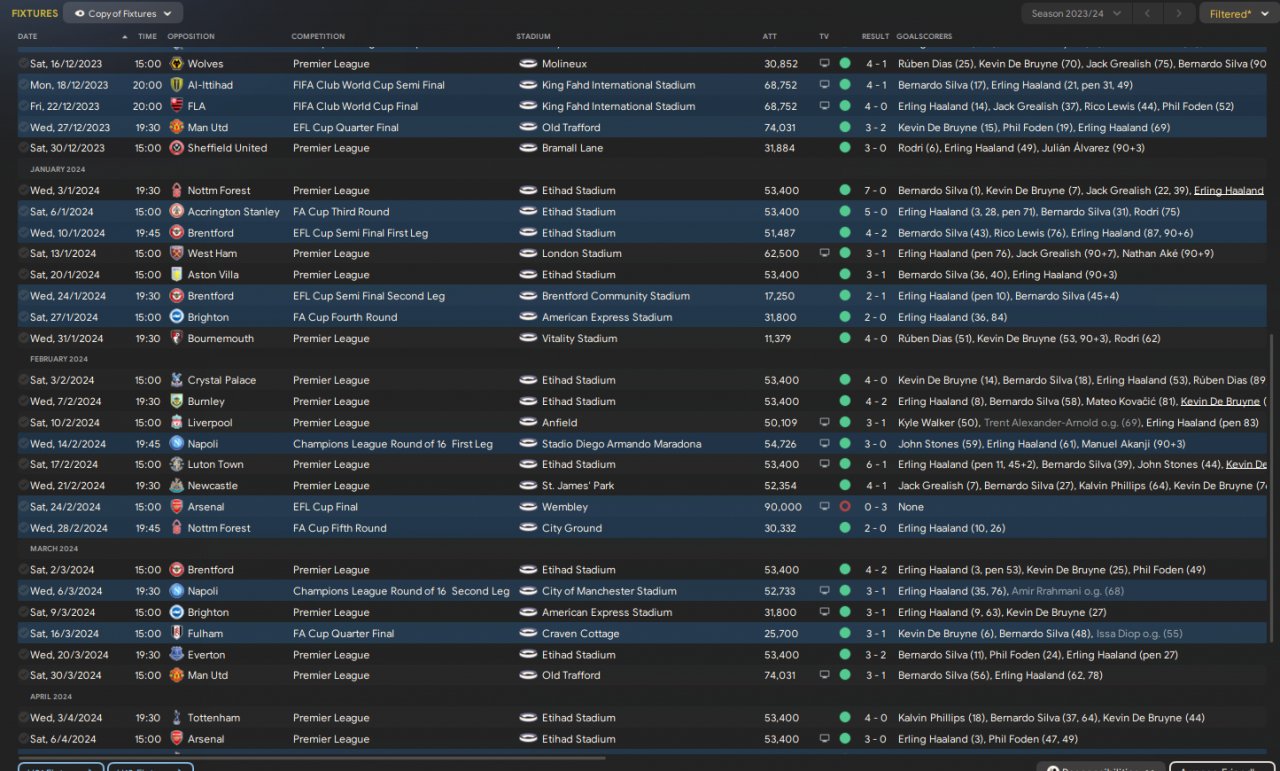This screenshot has width=1280, height=771.
Task: Open the Vitality Stadium link
Action: point(579,339)
